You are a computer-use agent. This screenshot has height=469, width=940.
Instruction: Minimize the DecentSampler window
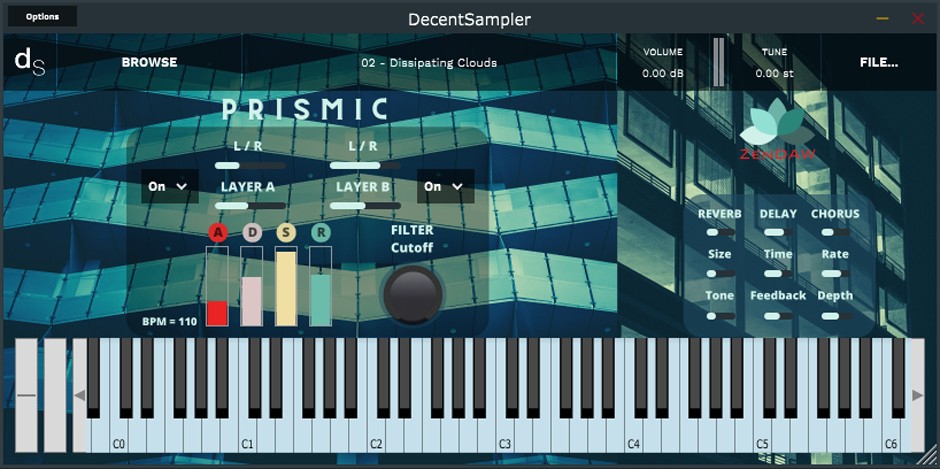(882, 19)
